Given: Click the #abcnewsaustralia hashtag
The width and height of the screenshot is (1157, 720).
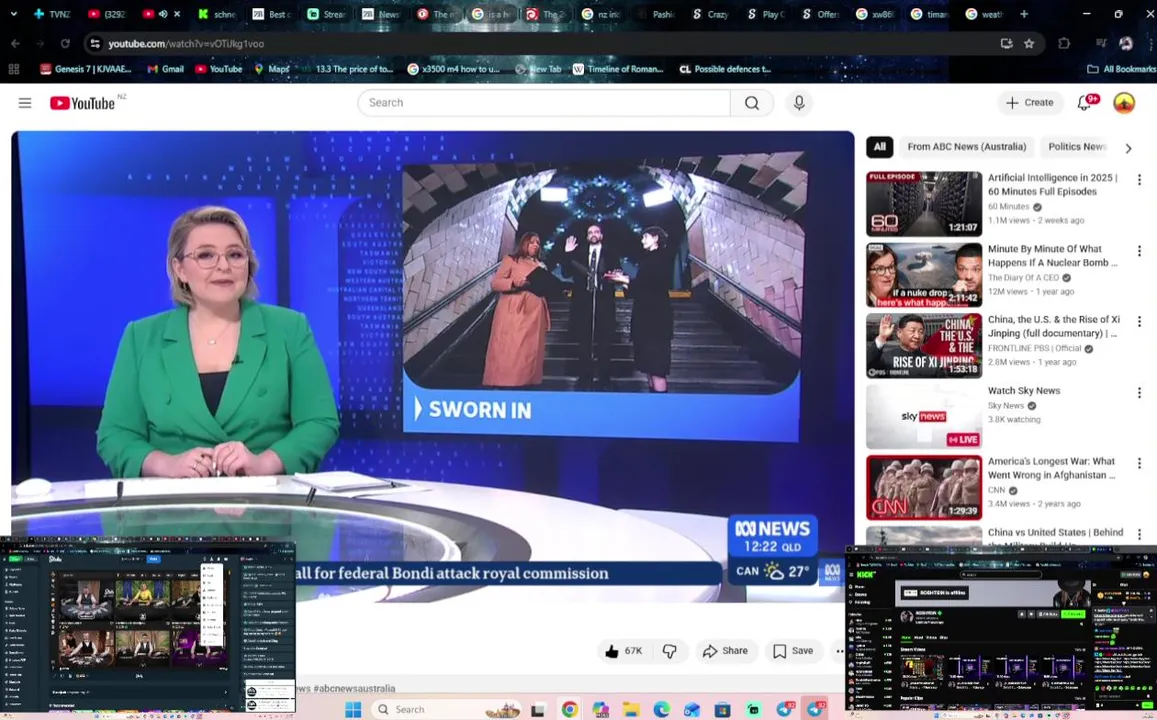Looking at the screenshot, I should pyautogui.click(x=353, y=688).
